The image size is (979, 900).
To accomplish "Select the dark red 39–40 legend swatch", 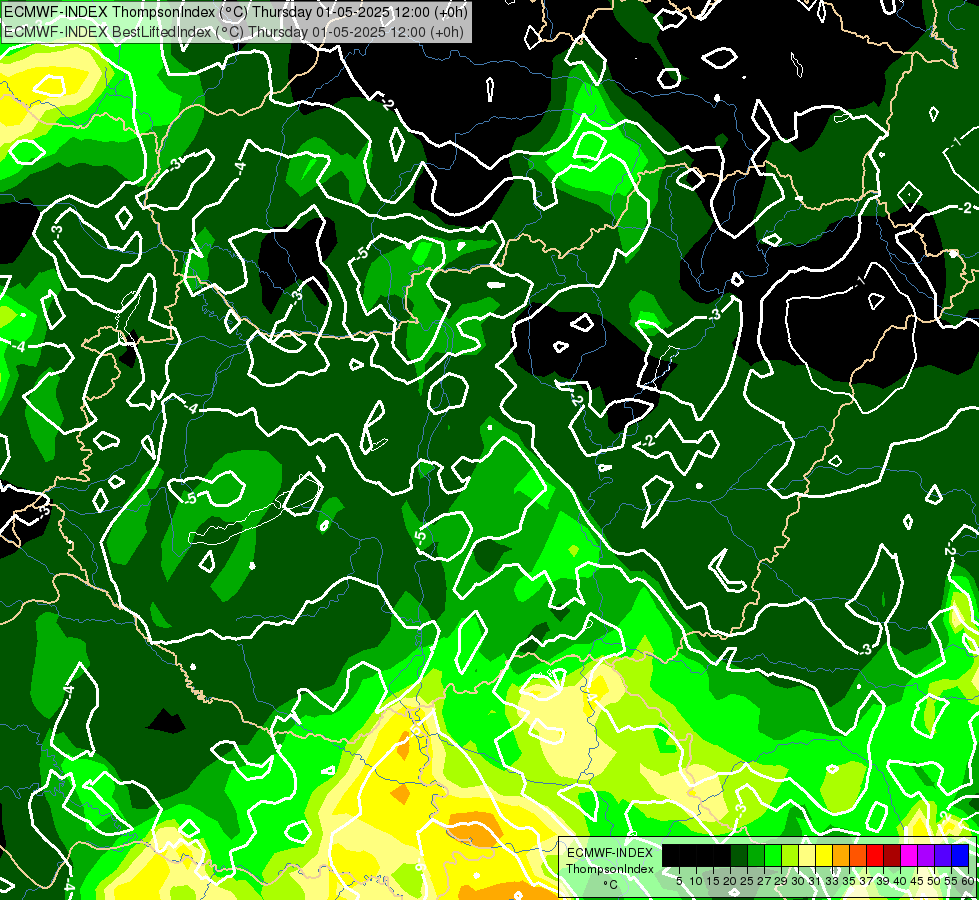I will (x=892, y=855).
